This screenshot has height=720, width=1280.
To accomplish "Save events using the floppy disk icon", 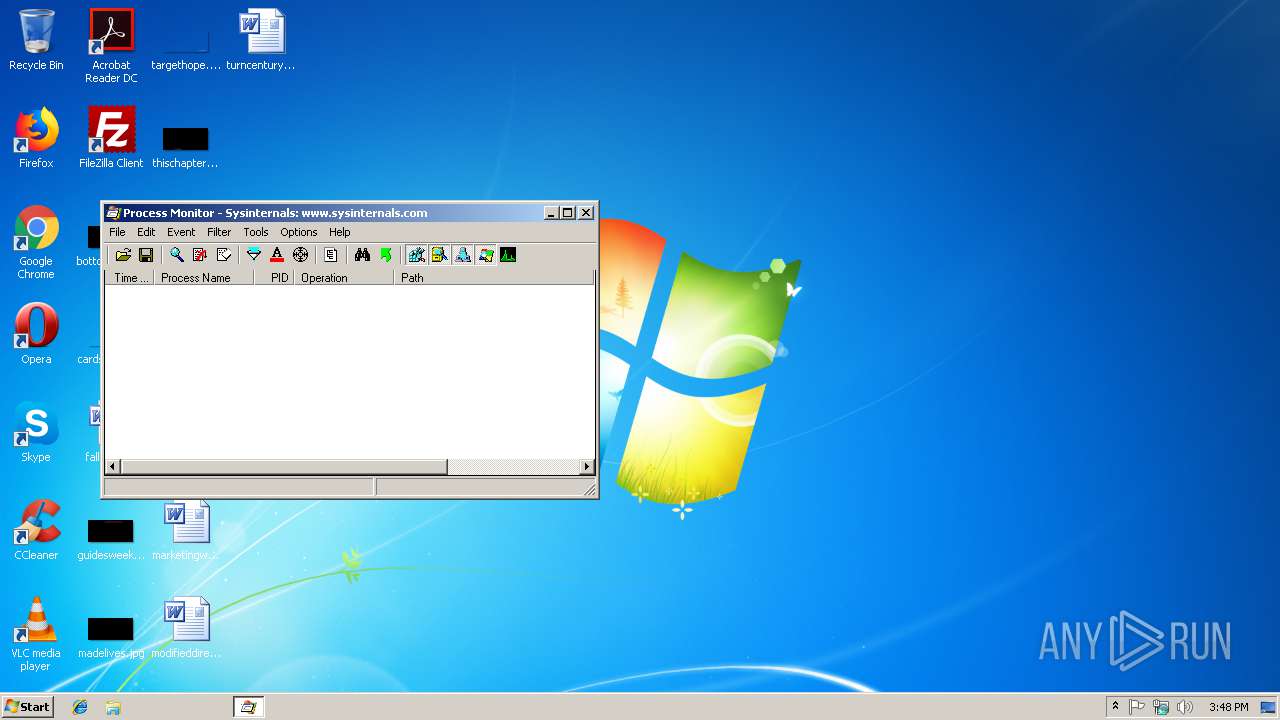I will [x=146, y=255].
